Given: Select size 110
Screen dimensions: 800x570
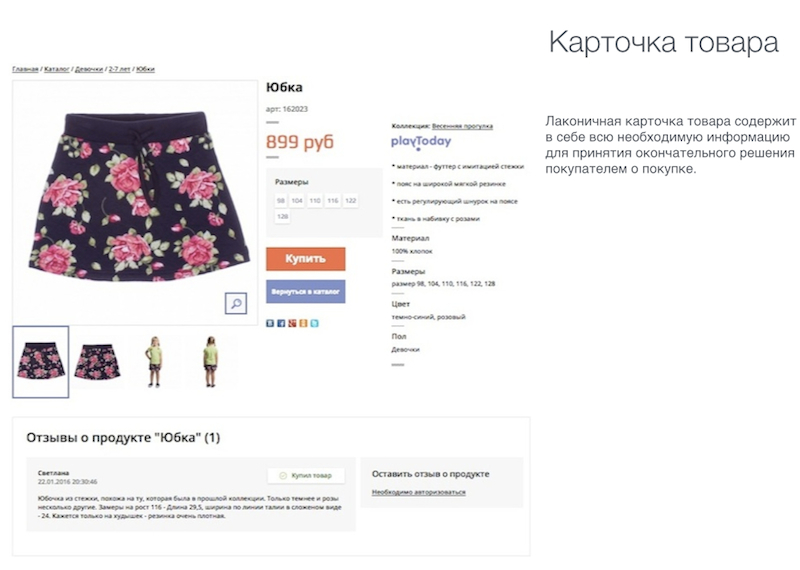Looking at the screenshot, I should 315,201.
